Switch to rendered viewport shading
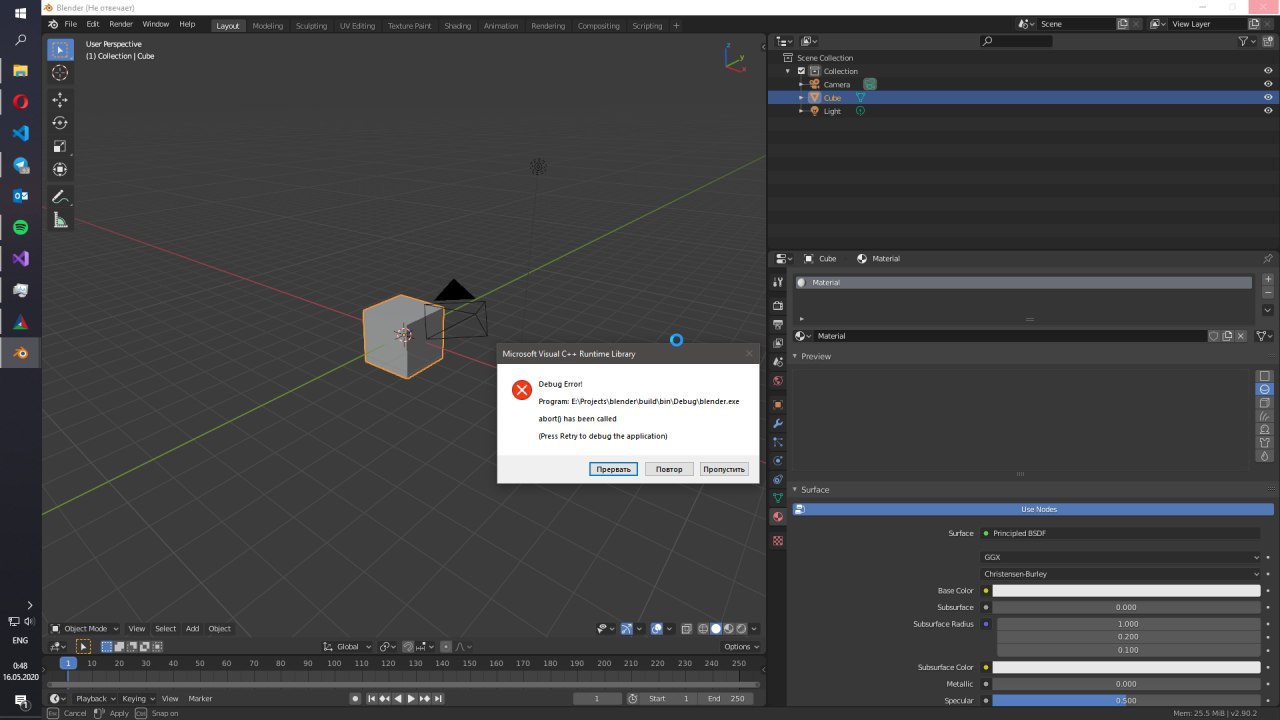 pyautogui.click(x=741, y=629)
